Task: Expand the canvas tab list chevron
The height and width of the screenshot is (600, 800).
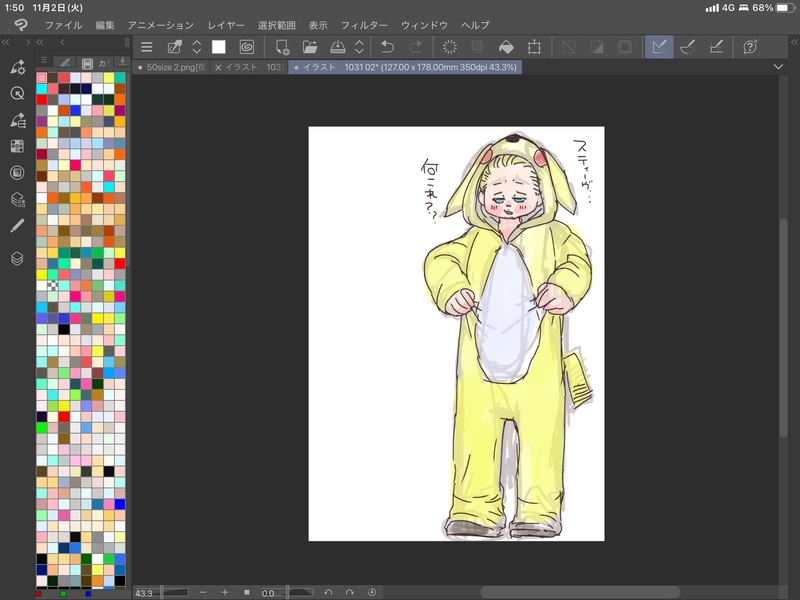Action: pos(779,67)
